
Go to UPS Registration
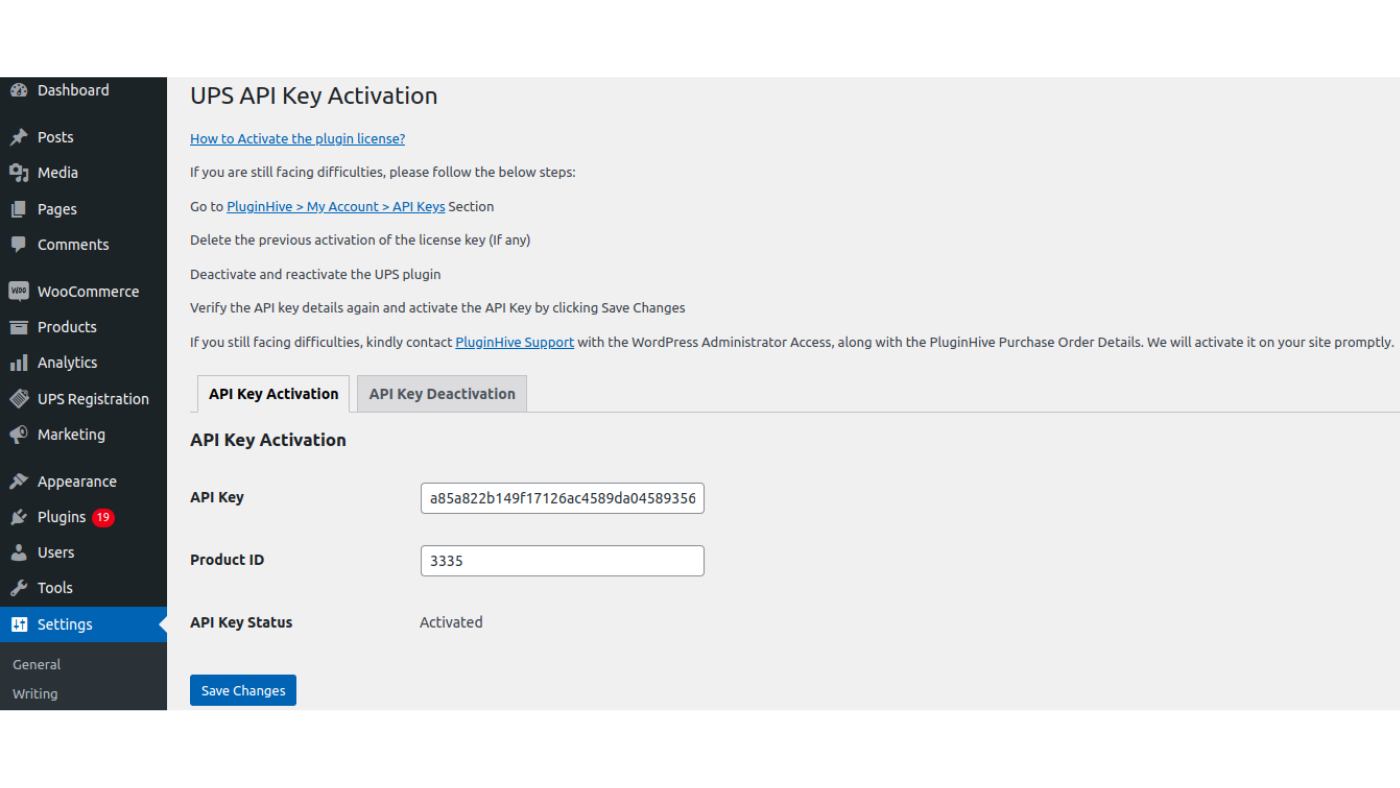[93, 399]
